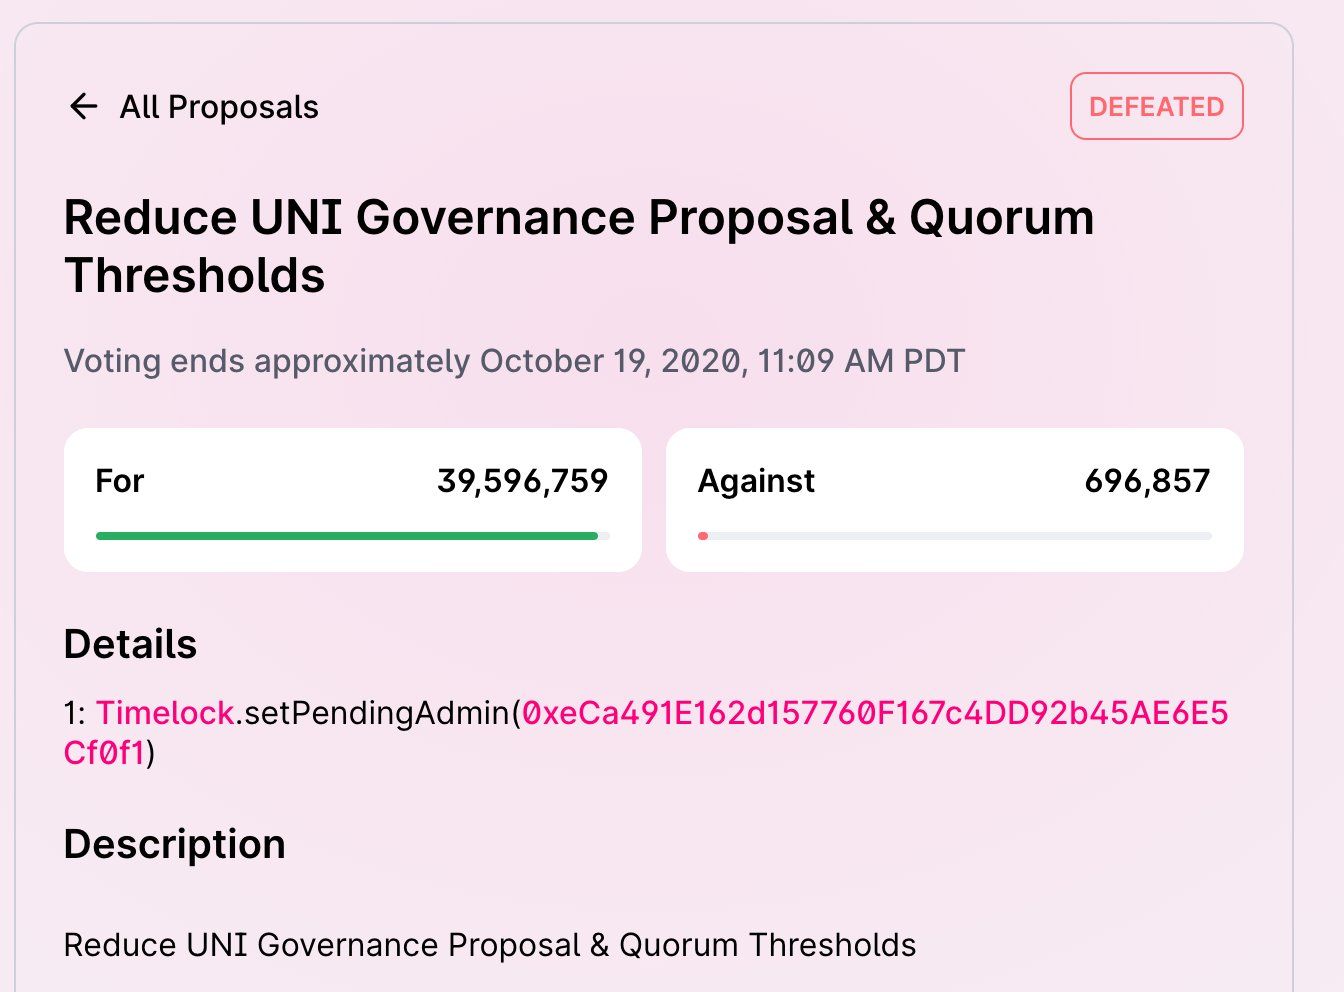Open the 0xeCa491E1 address link

click(x=875, y=713)
